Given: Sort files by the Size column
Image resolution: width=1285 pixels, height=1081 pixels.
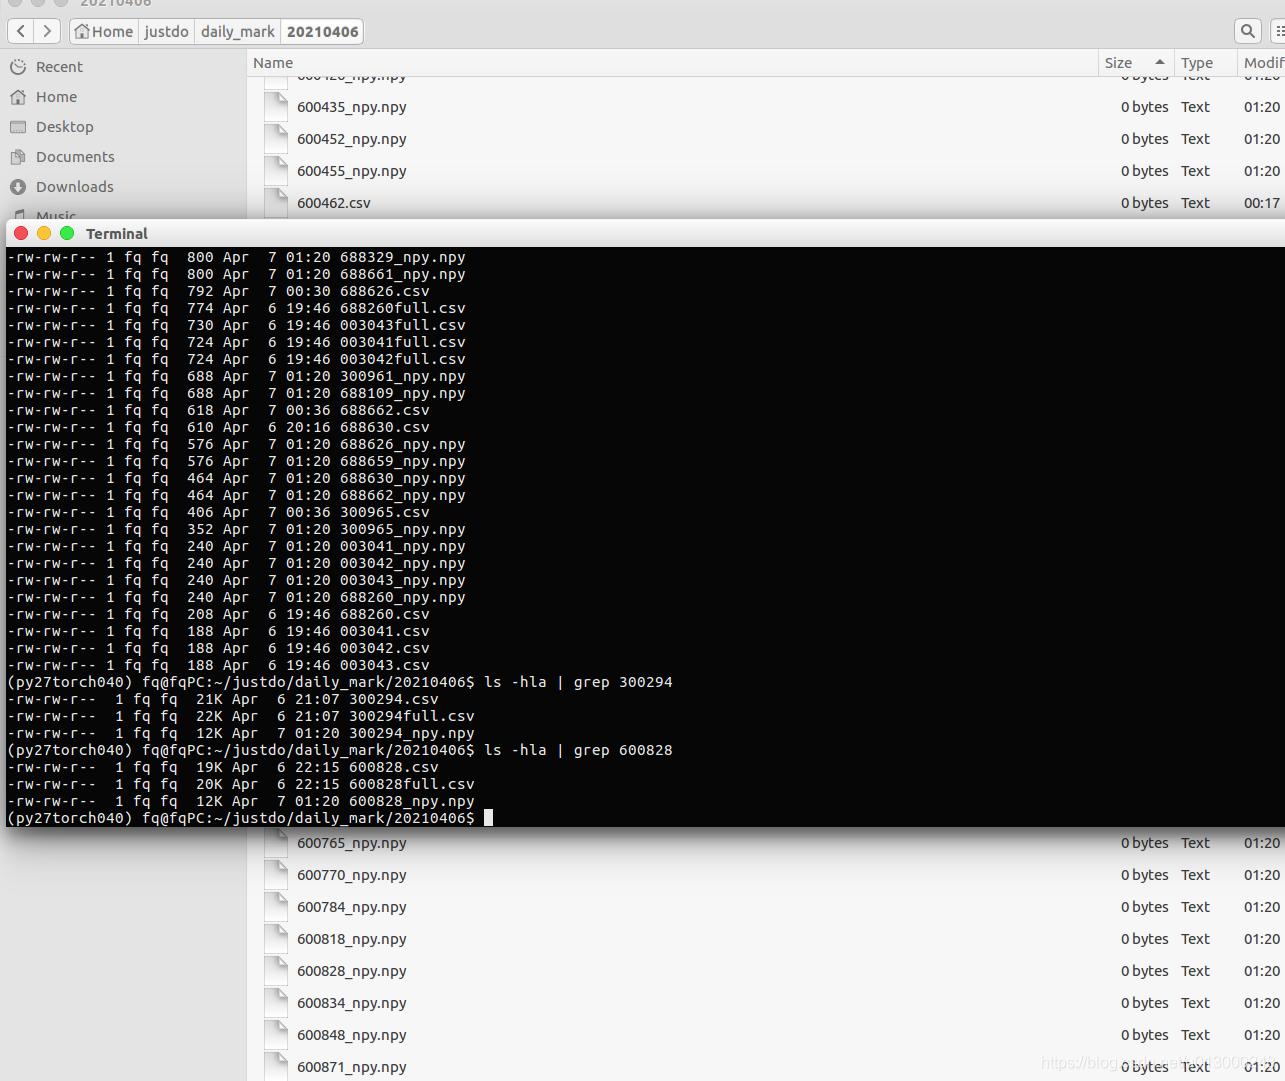Looking at the screenshot, I should [x=1136, y=63].
